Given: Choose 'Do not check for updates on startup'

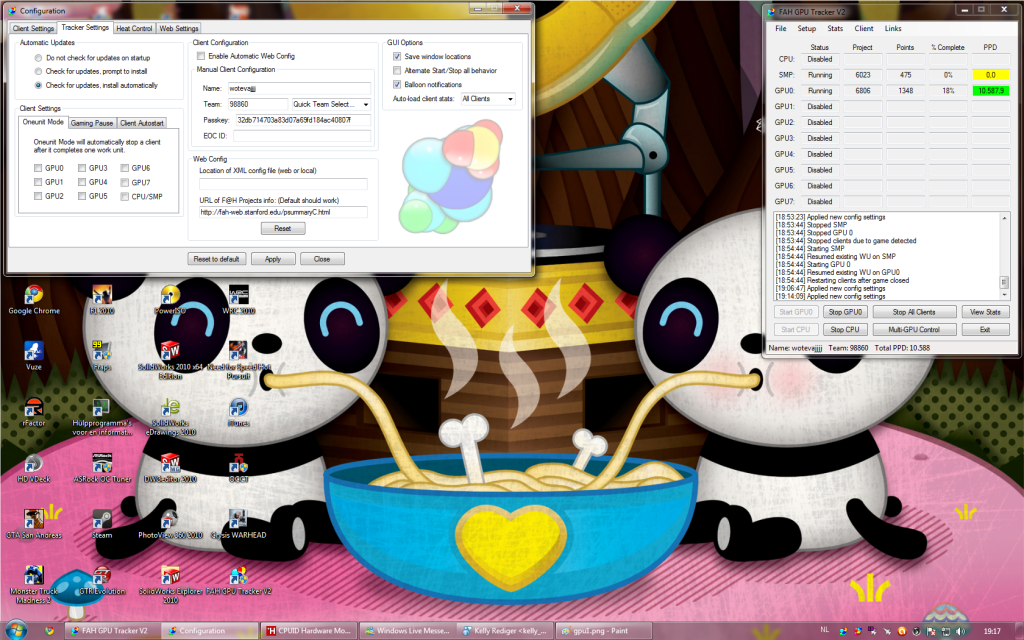Looking at the screenshot, I should click(39, 57).
